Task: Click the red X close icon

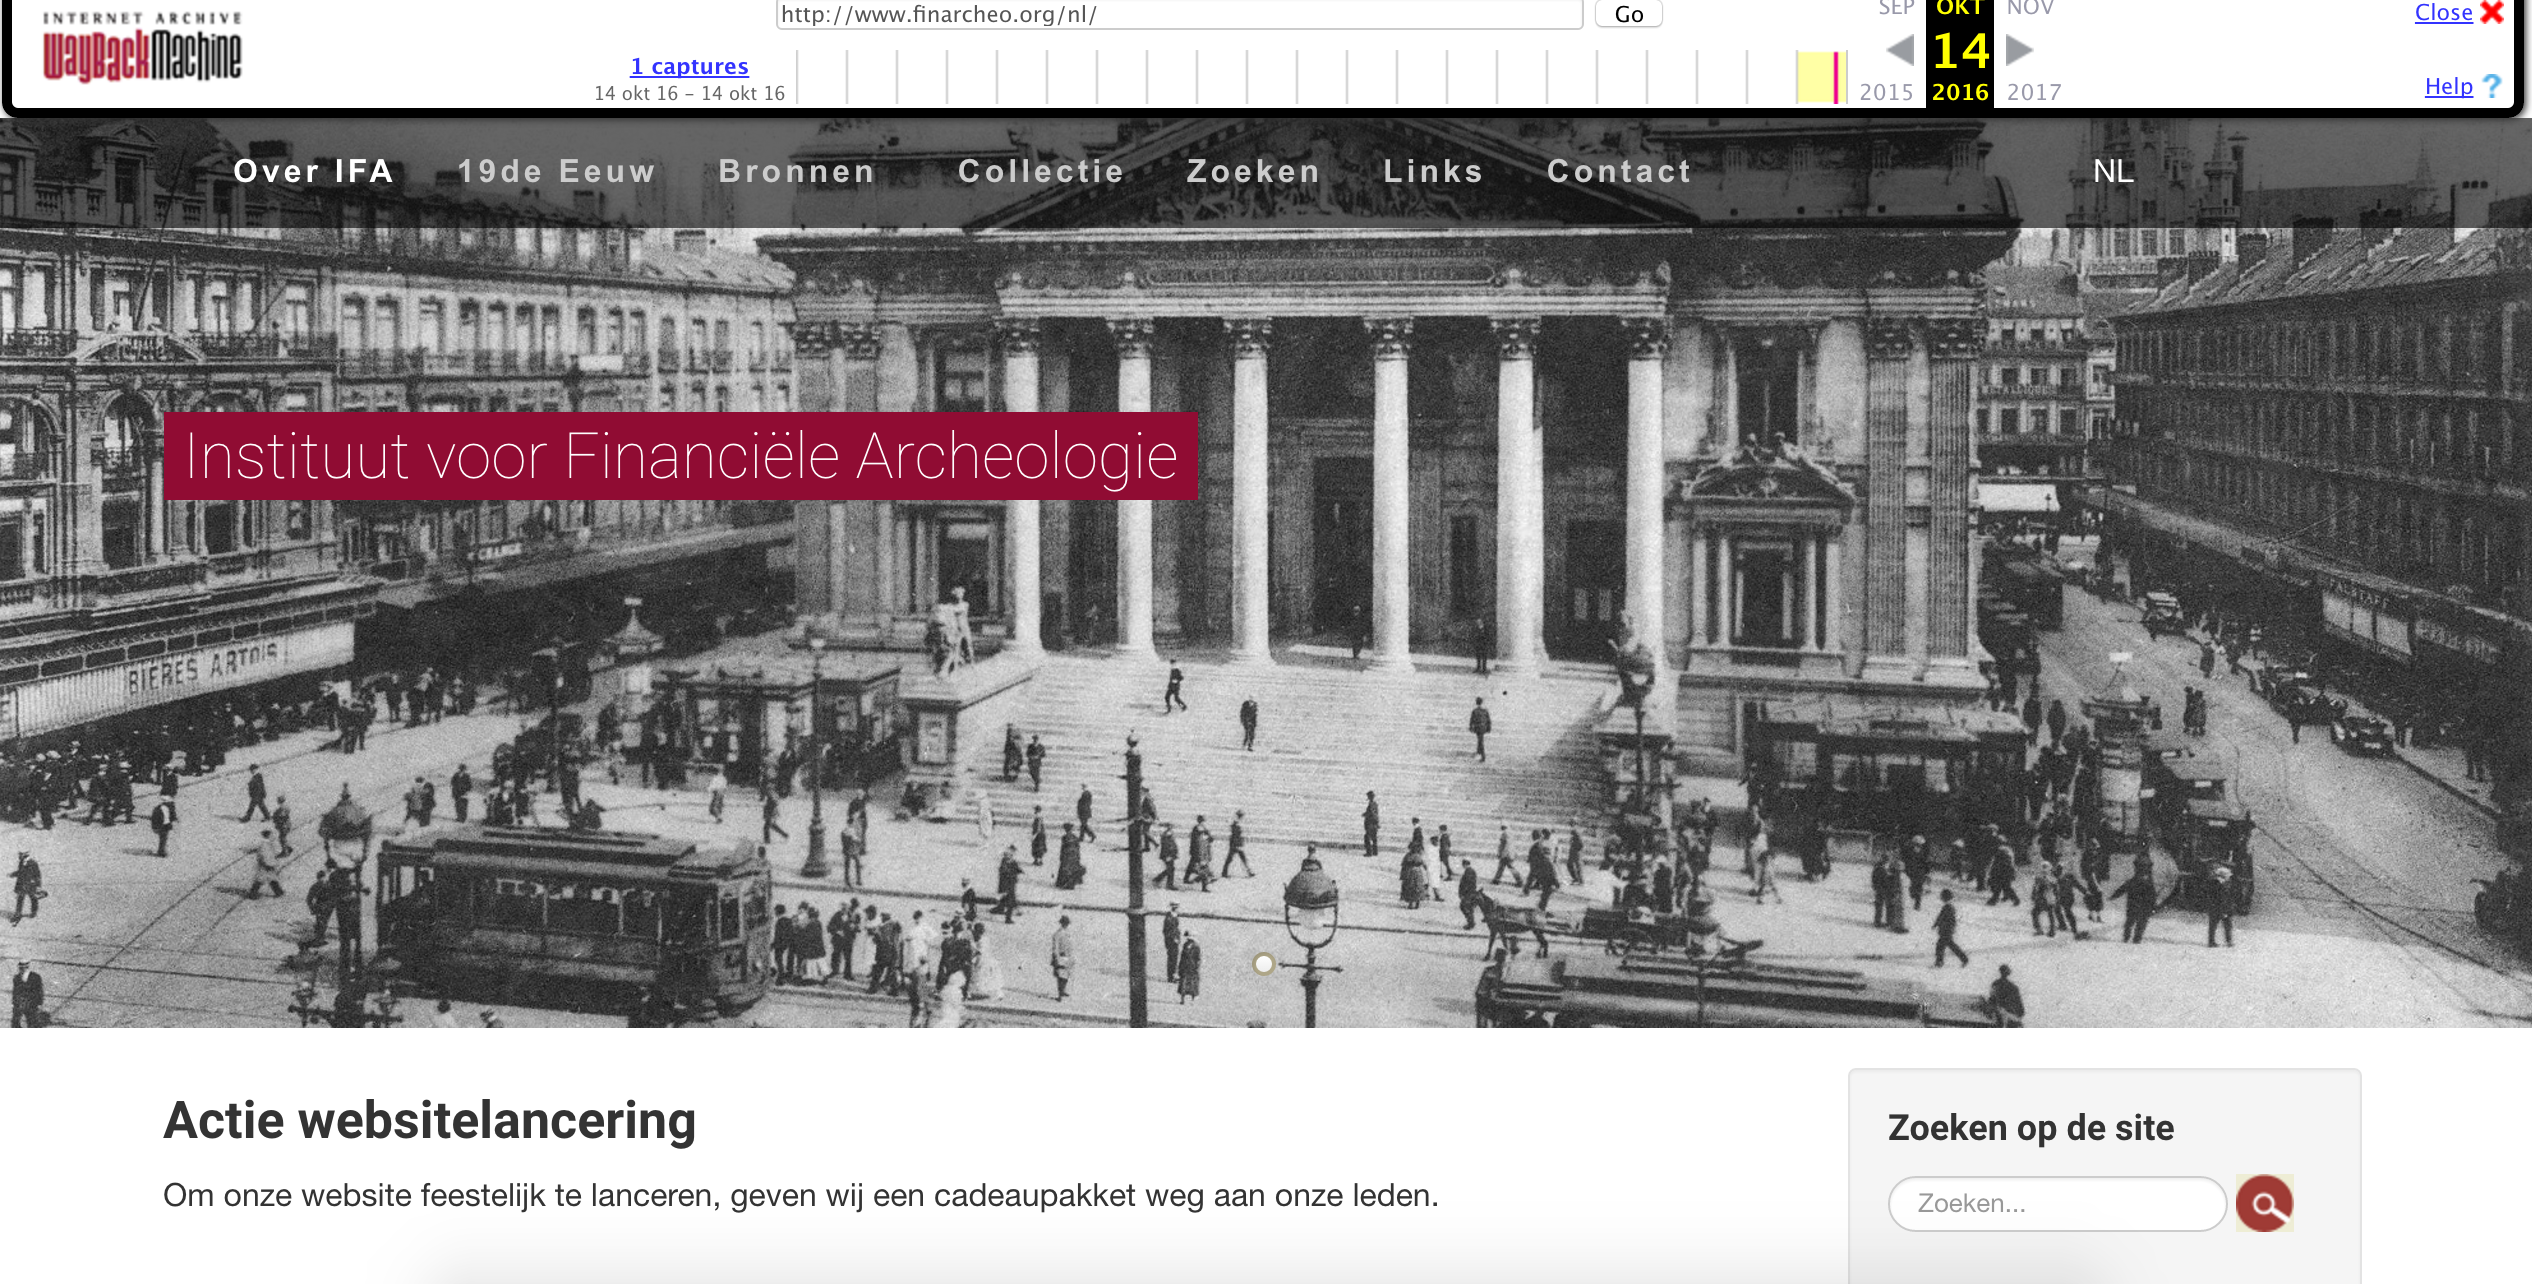Action: point(2492,13)
